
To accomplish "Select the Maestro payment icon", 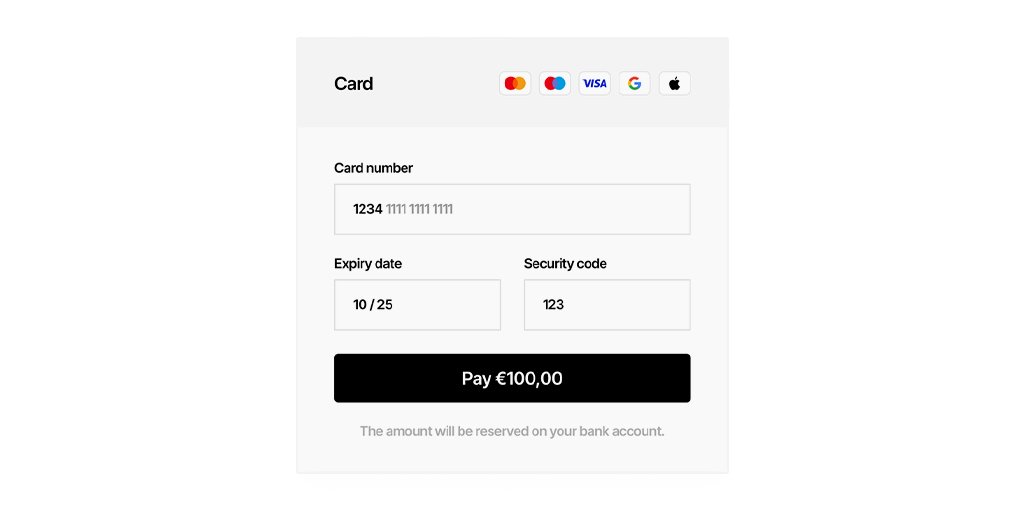I will [555, 84].
